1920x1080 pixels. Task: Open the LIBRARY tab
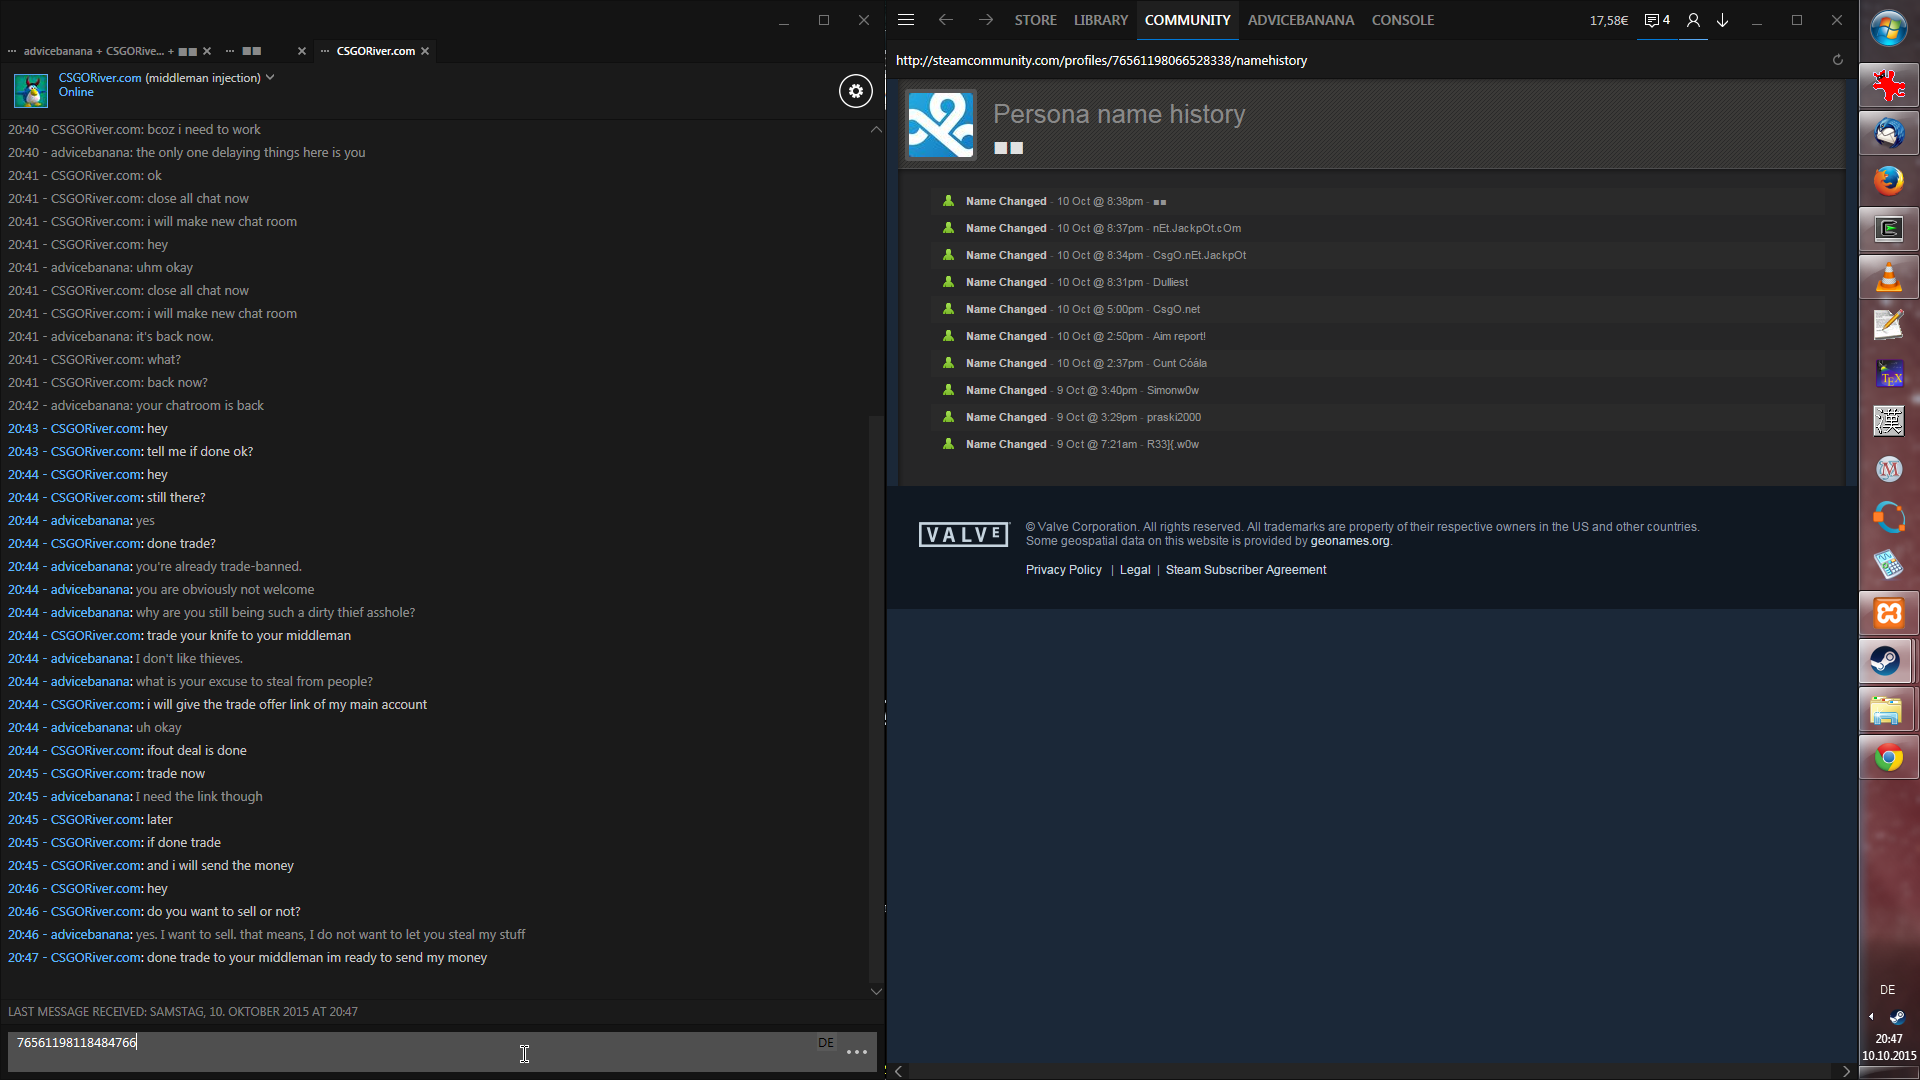point(1100,20)
